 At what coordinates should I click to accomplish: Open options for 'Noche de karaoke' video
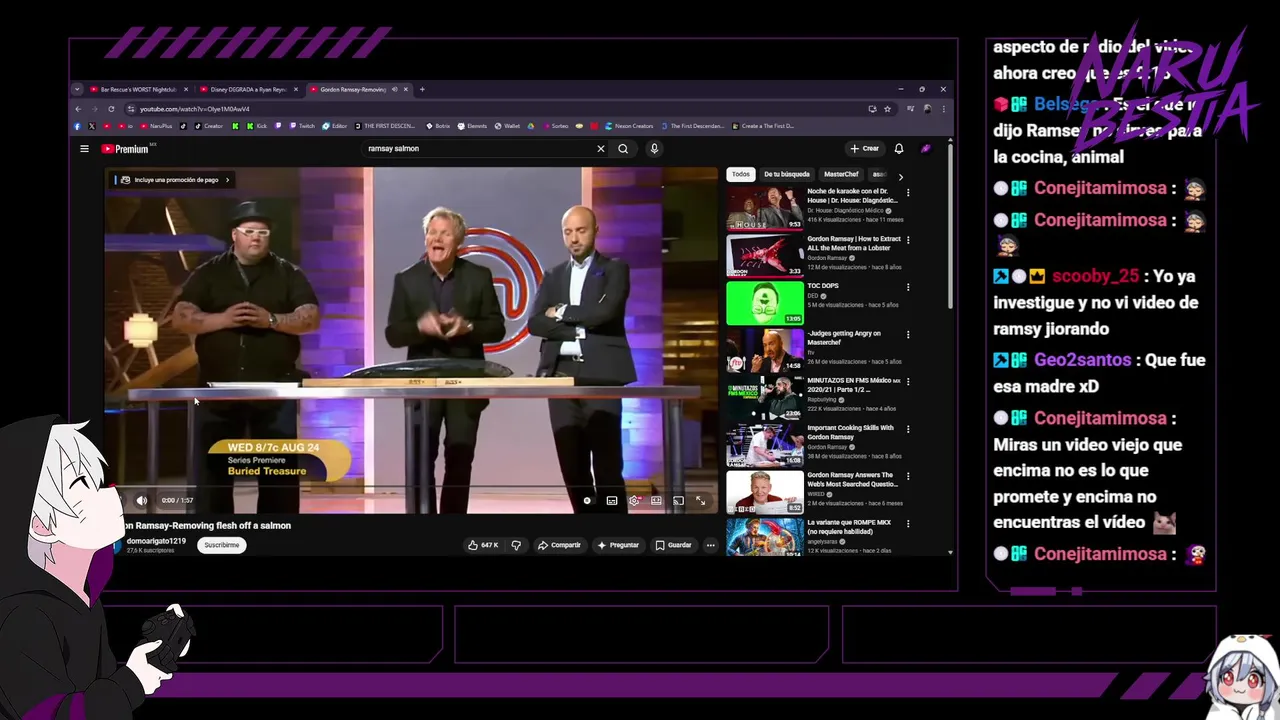click(x=908, y=192)
